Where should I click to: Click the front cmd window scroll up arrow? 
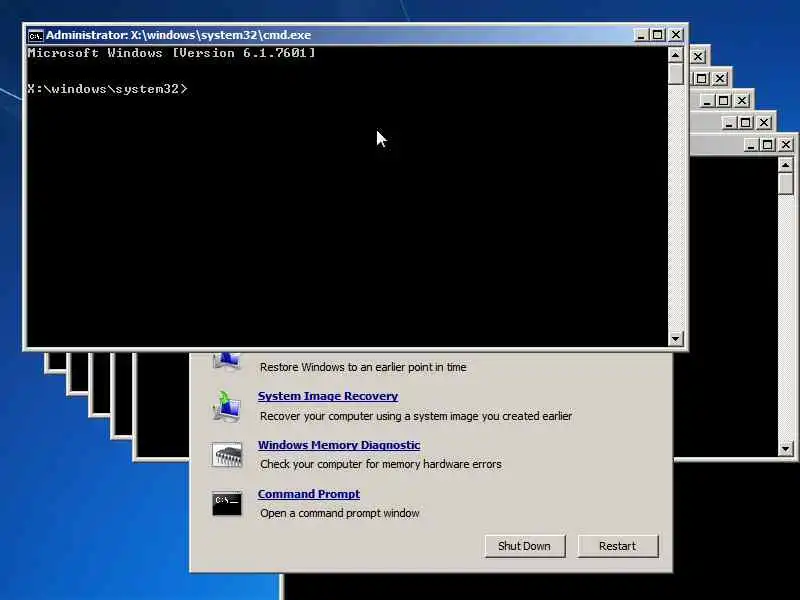click(x=676, y=55)
